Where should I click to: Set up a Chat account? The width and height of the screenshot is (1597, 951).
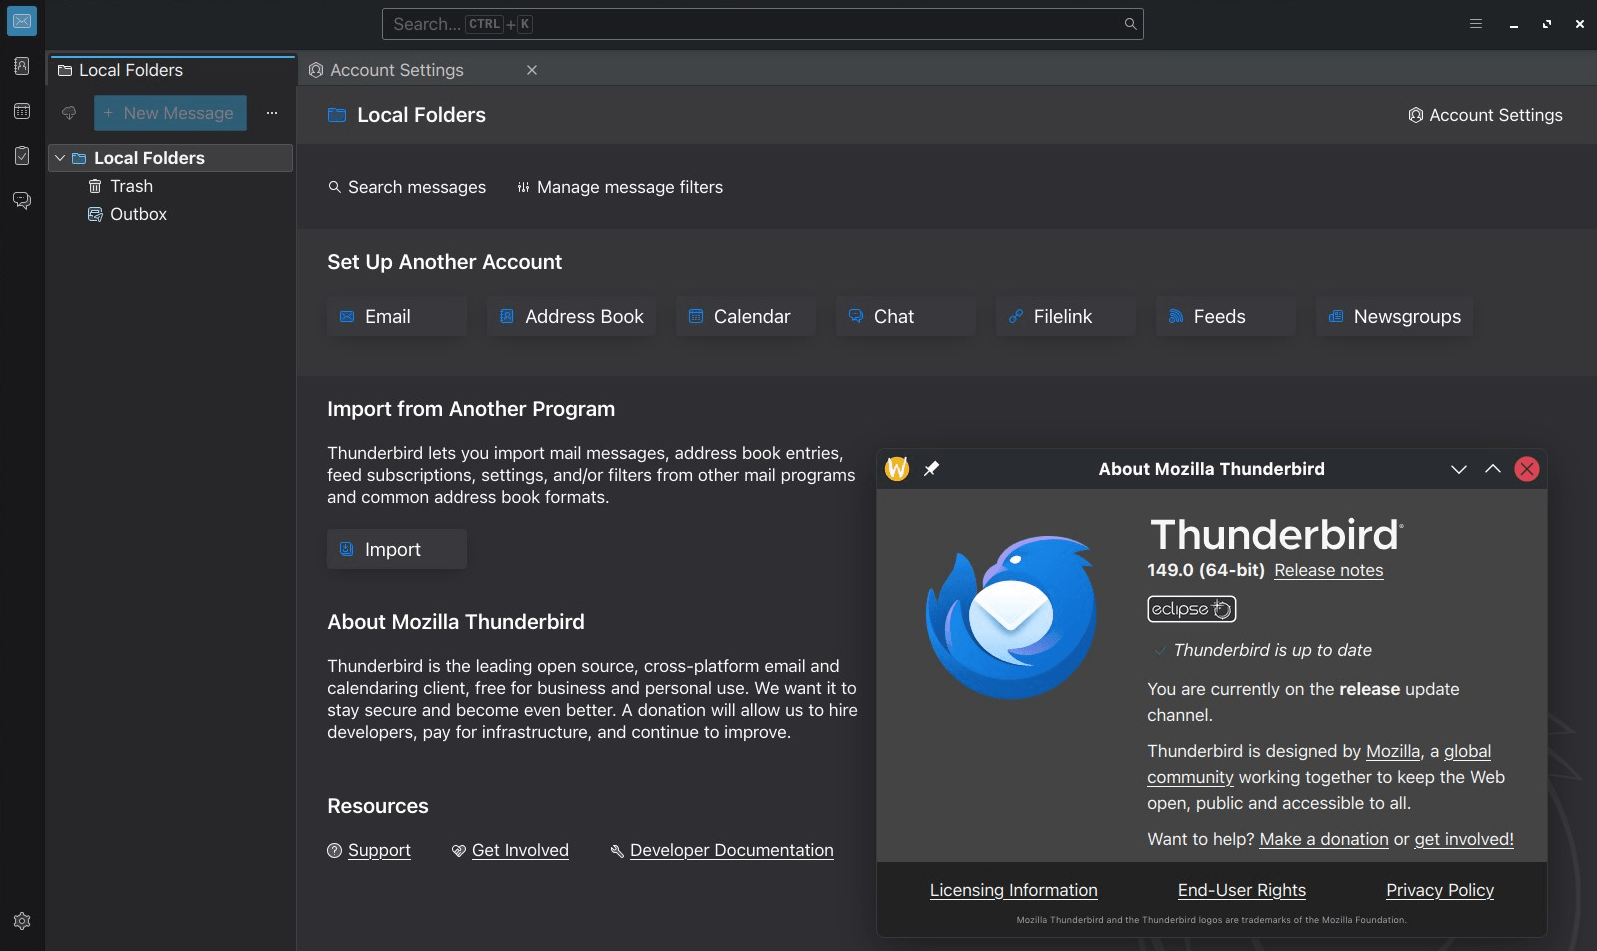(906, 316)
